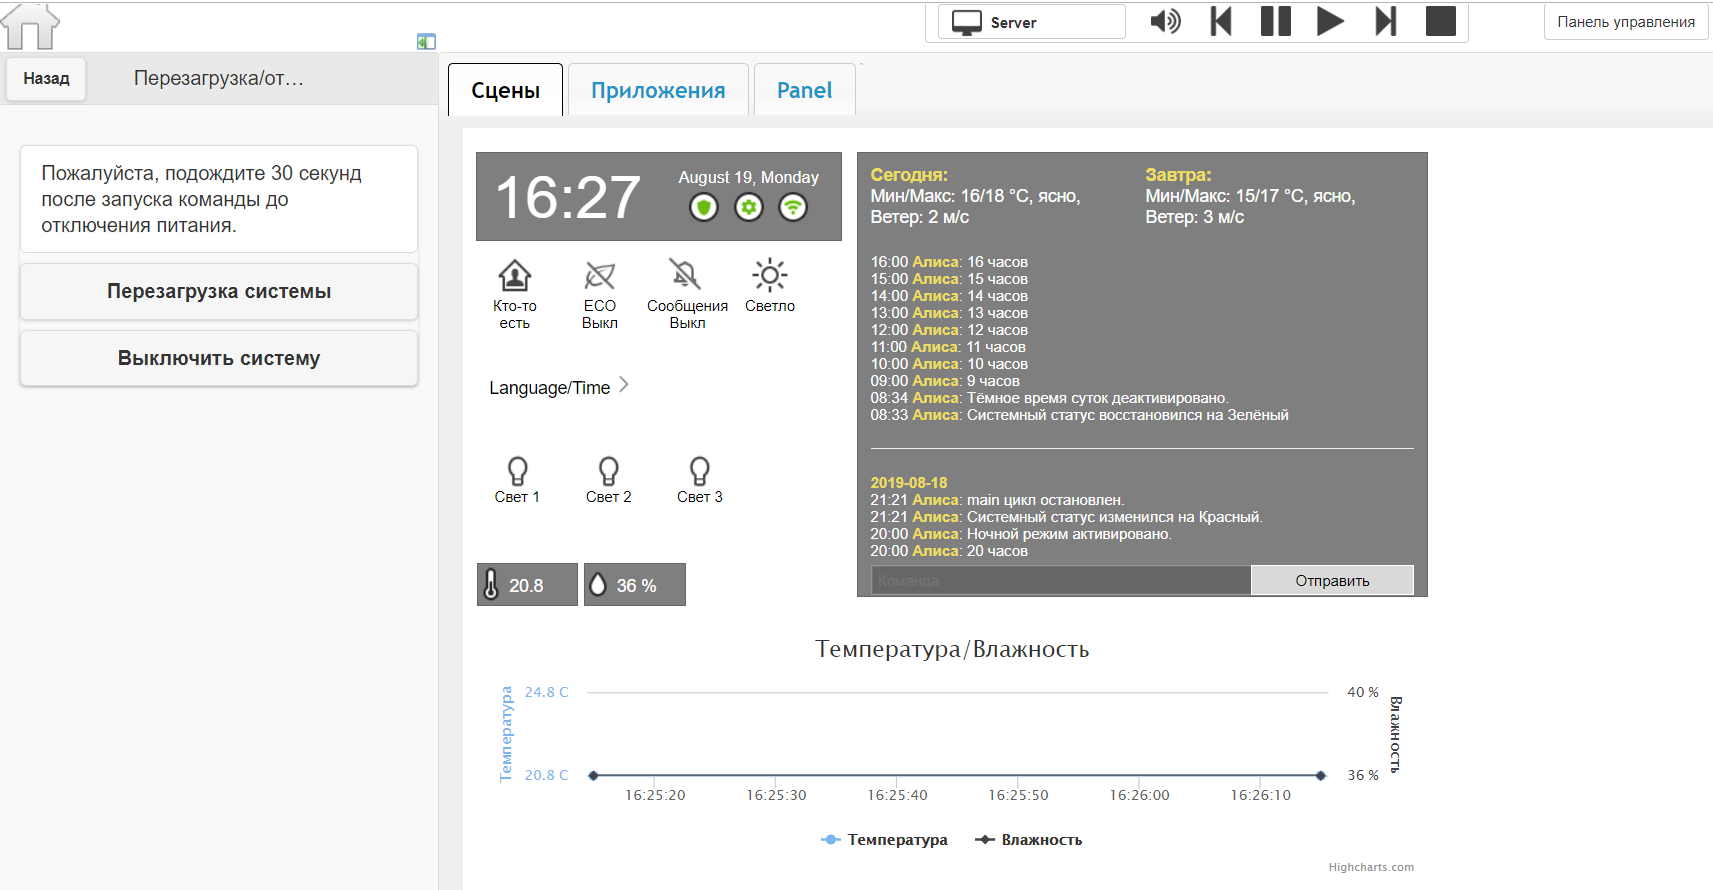Focus the Команда input field
Screen dimensions: 1713x890
[1061, 581]
